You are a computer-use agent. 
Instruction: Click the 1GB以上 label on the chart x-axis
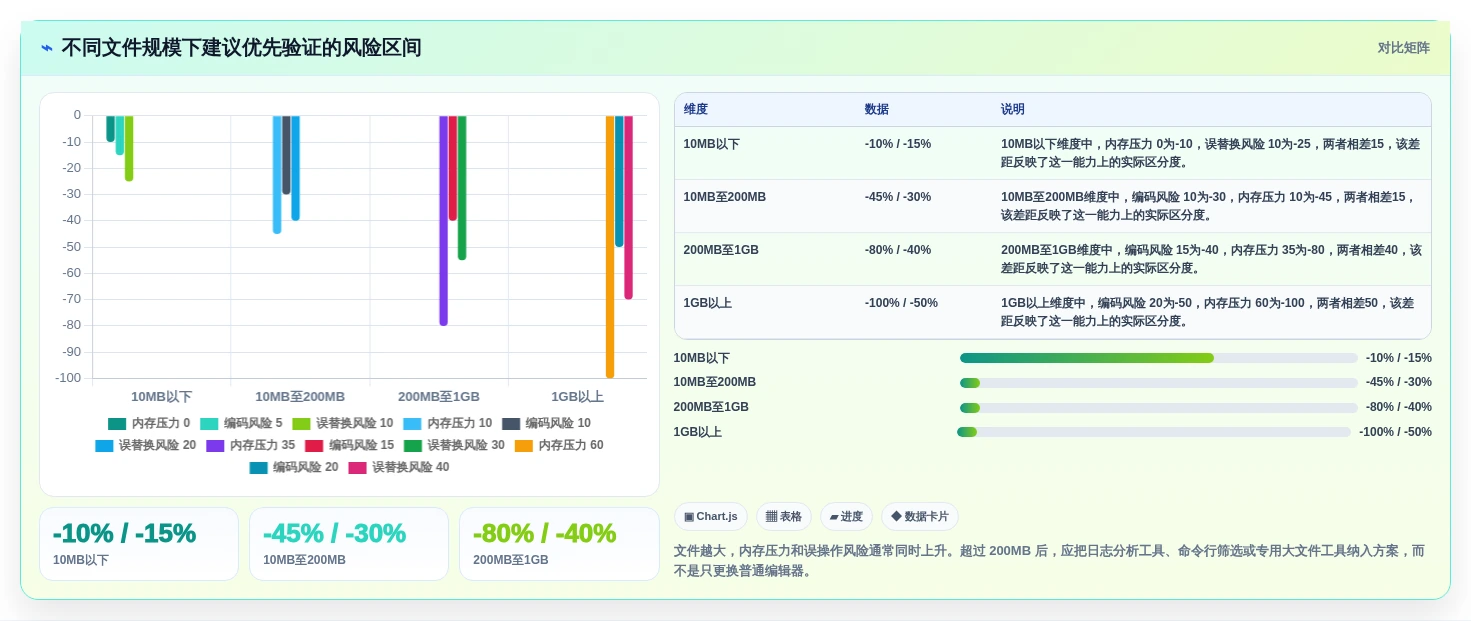coord(578,397)
